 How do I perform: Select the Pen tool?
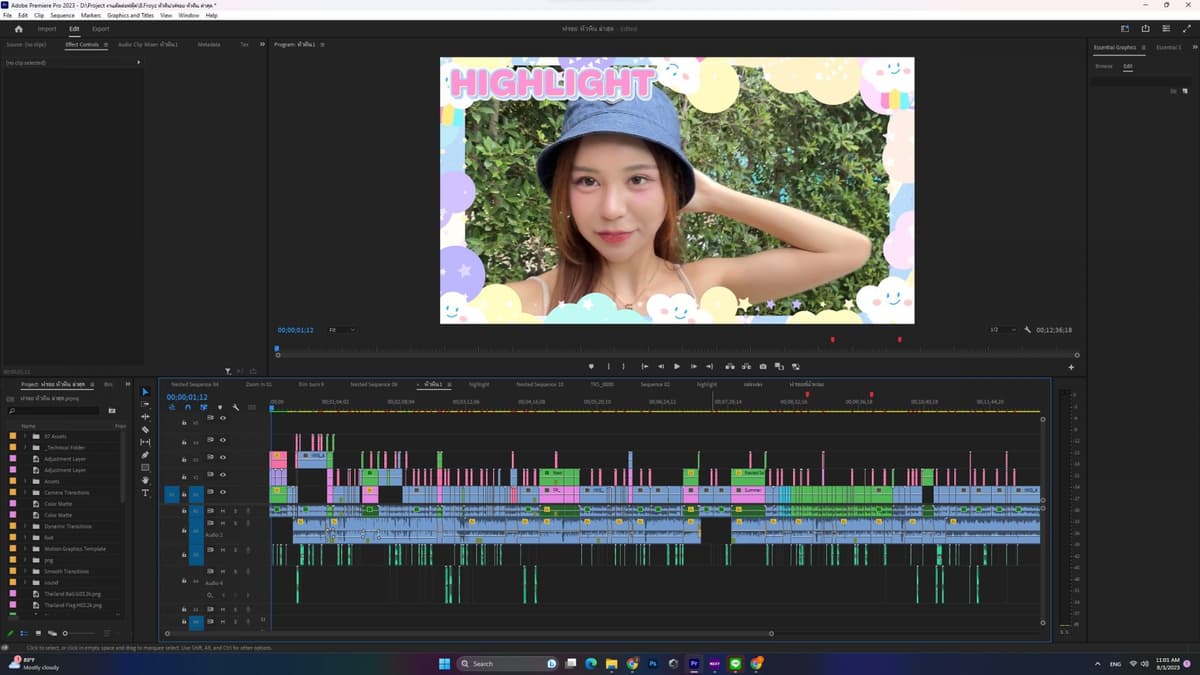[x=145, y=455]
